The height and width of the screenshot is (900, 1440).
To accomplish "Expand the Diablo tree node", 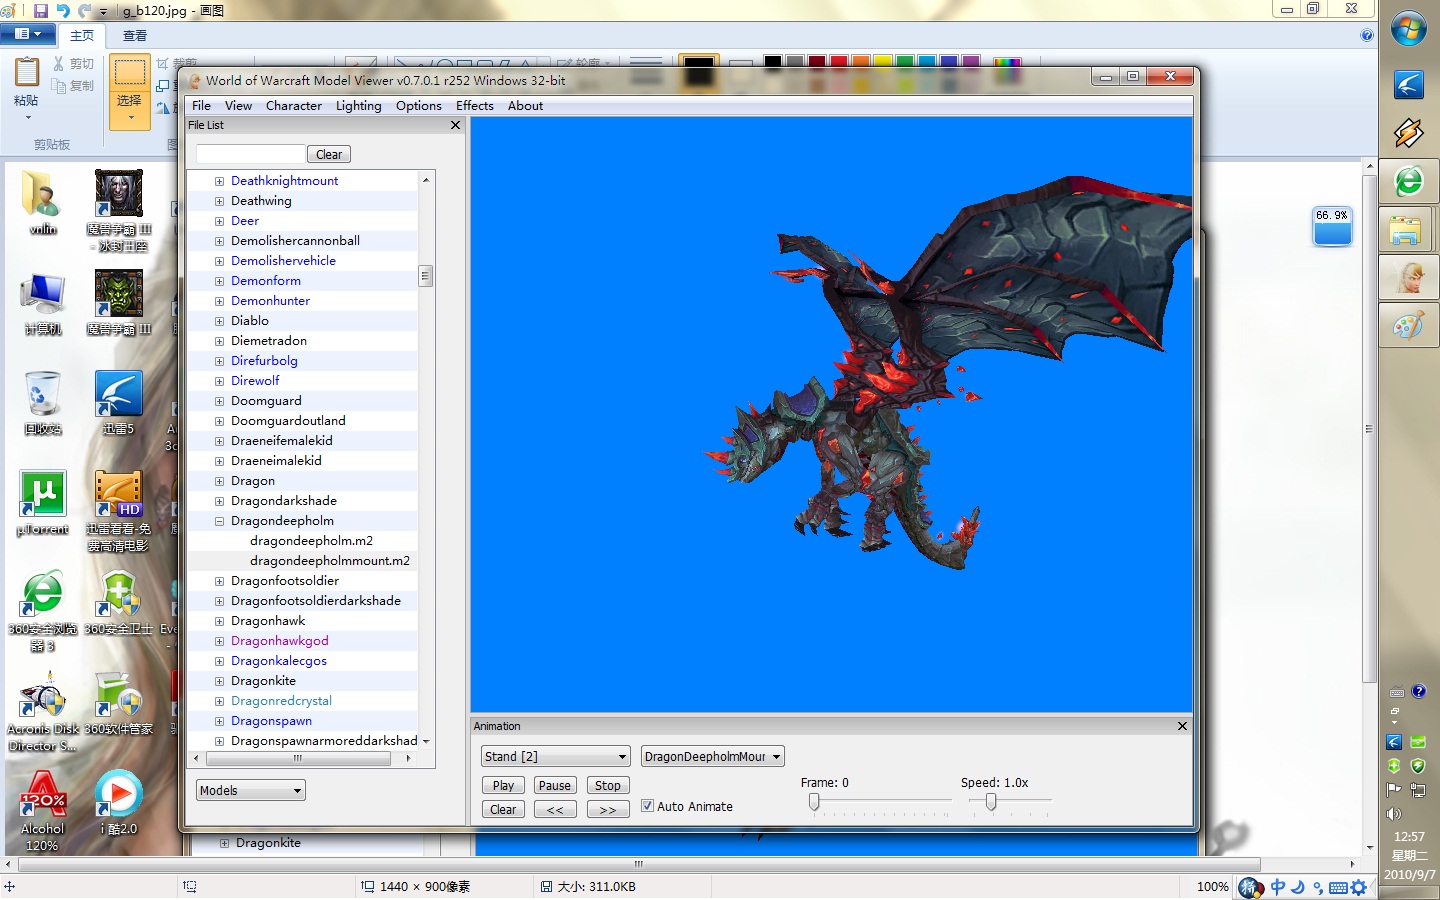I will tap(219, 321).
